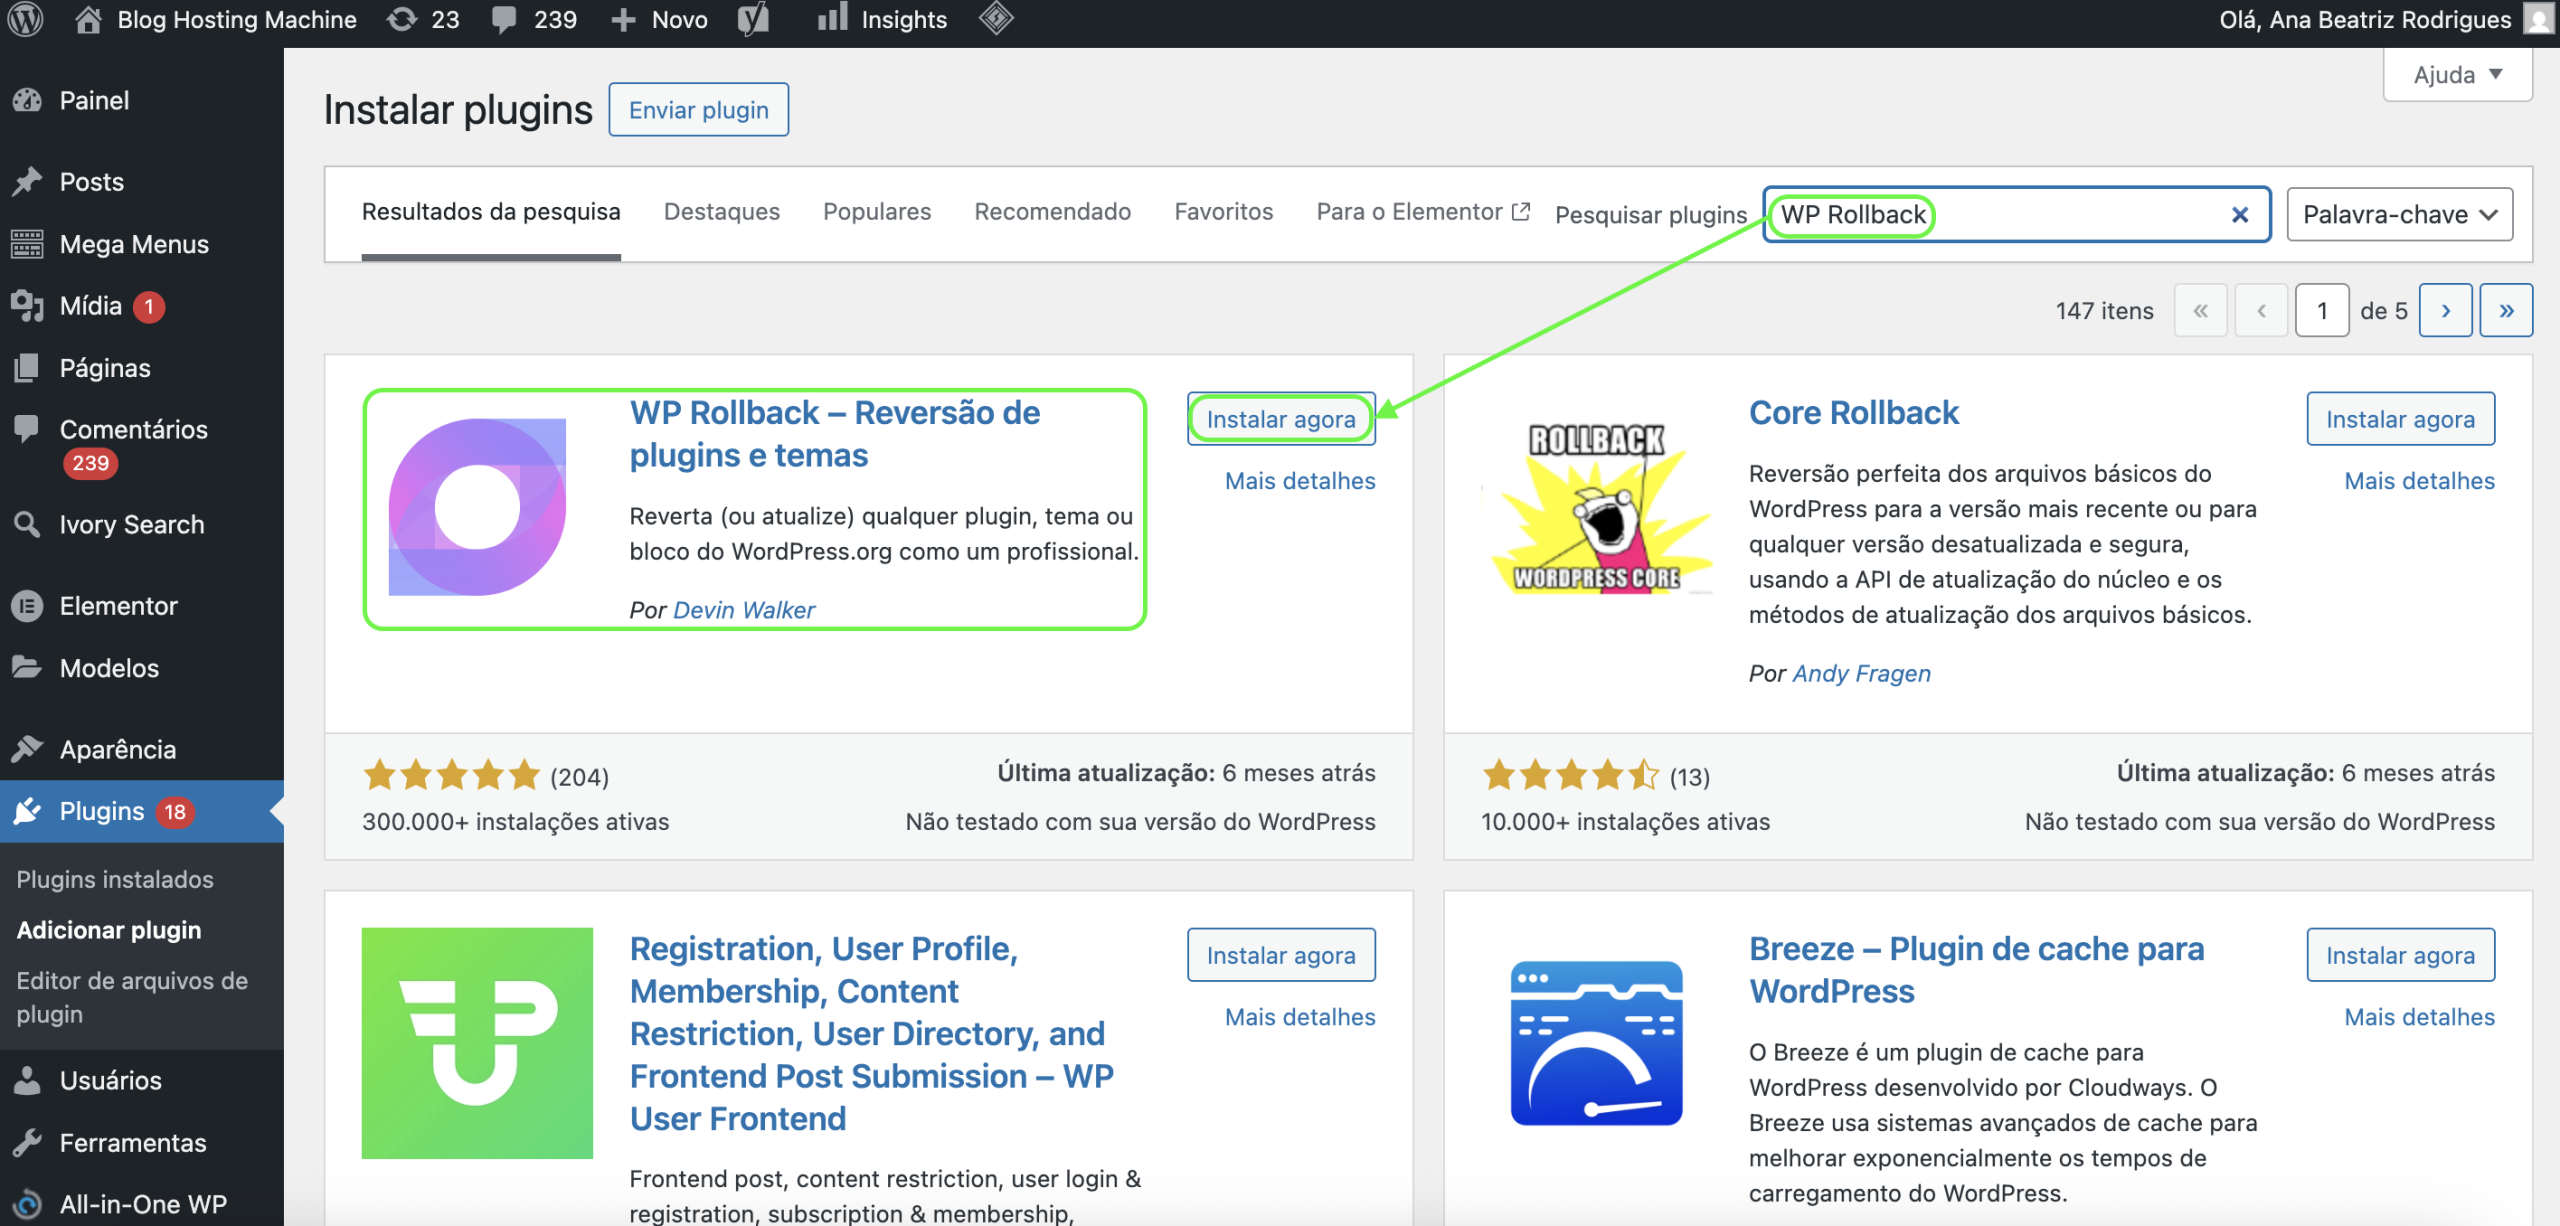Click the Elementor icon in the sidebar
This screenshot has width=2560, height=1226.
(27, 606)
